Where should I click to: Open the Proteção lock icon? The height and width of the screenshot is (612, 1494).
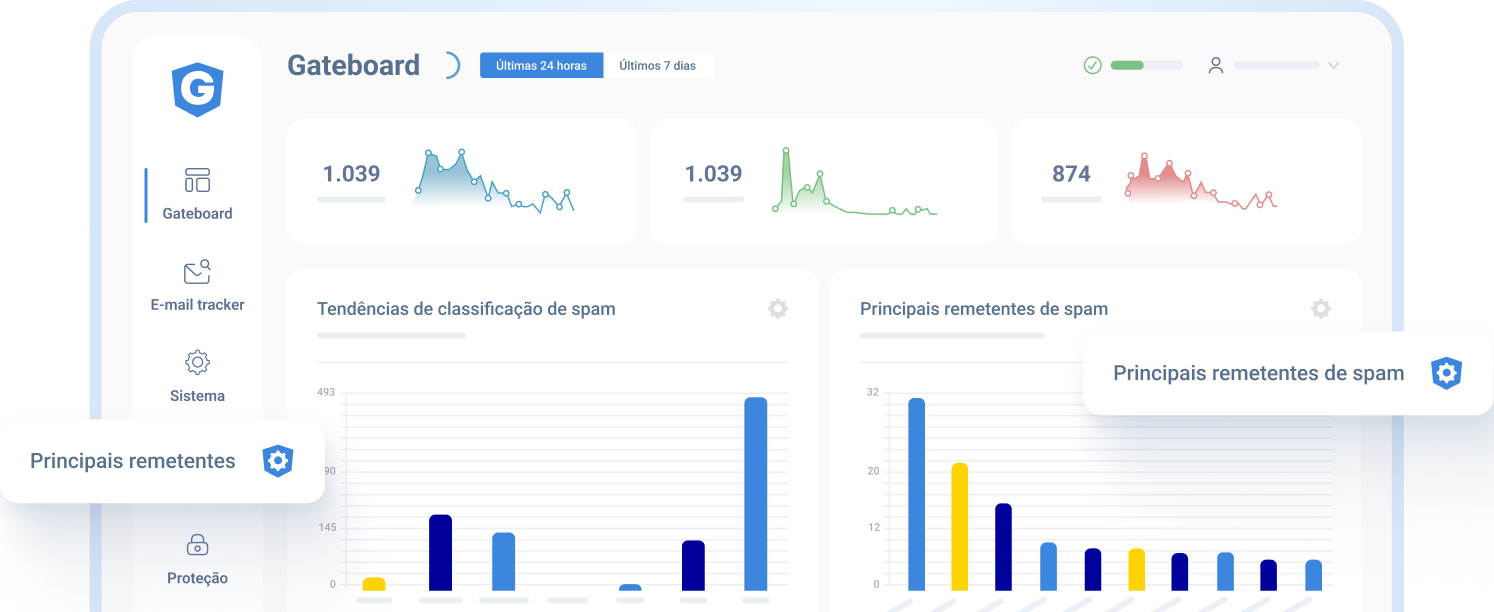[x=197, y=545]
